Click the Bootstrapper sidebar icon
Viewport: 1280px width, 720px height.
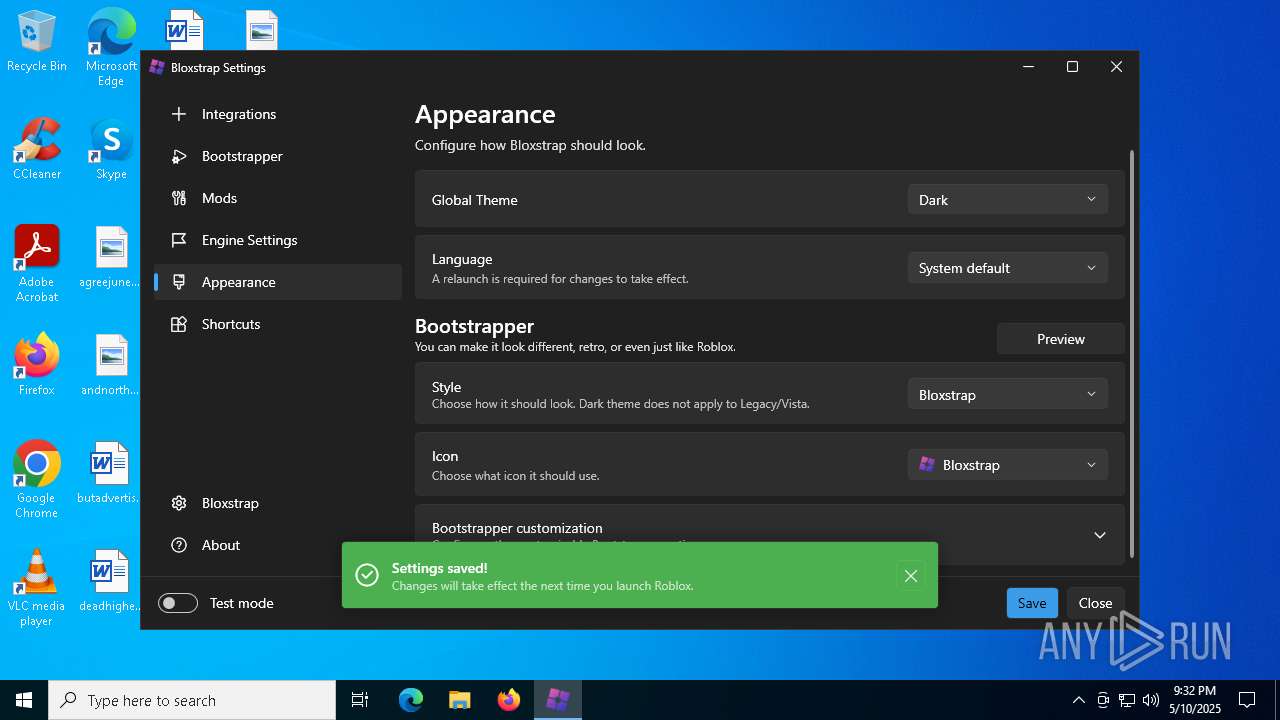[179, 156]
